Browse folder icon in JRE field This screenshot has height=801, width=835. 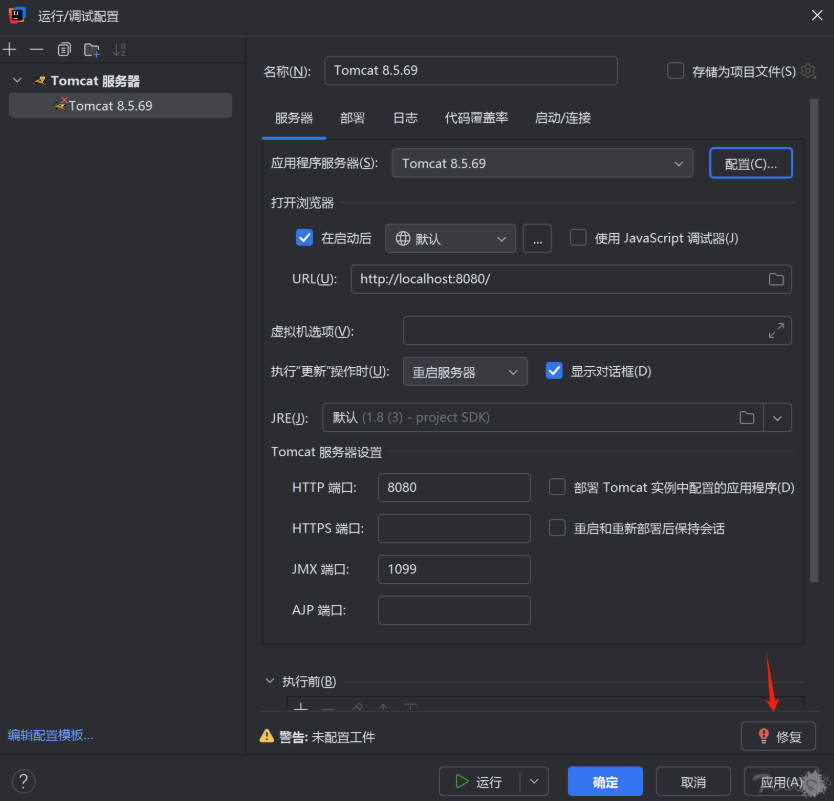(747, 418)
